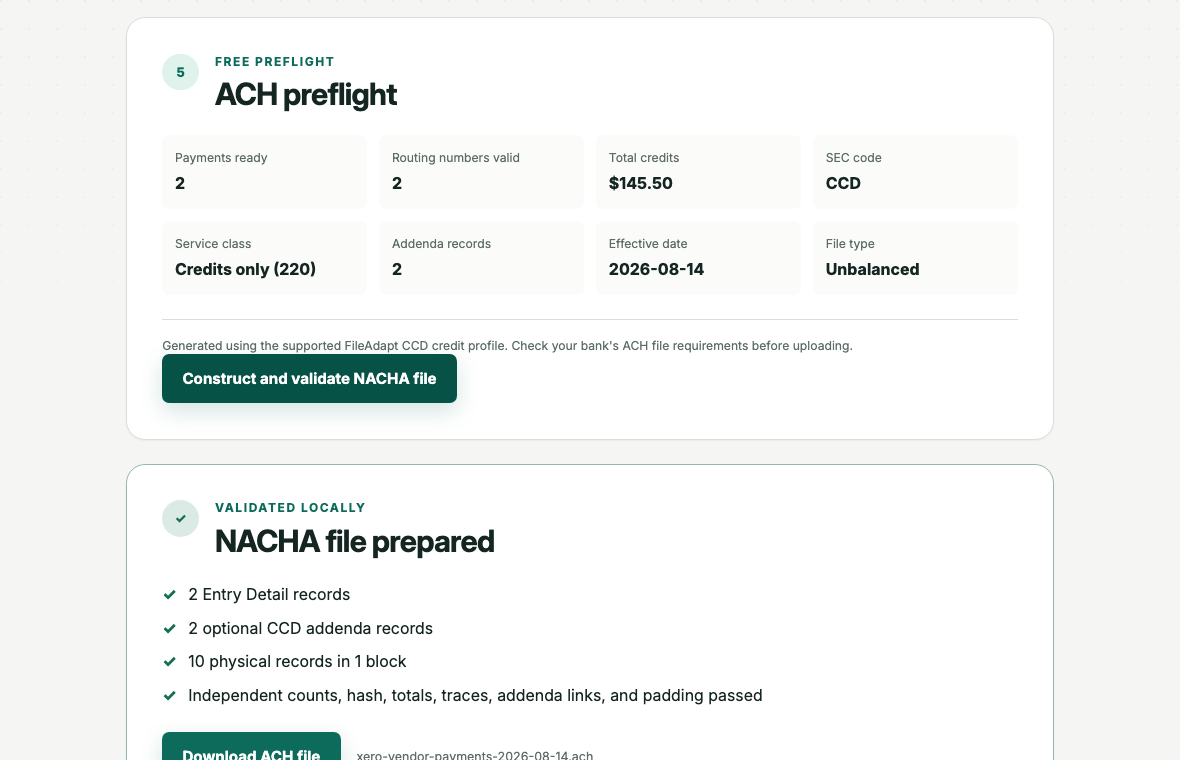Select the File type Unbalanced card

point(915,258)
